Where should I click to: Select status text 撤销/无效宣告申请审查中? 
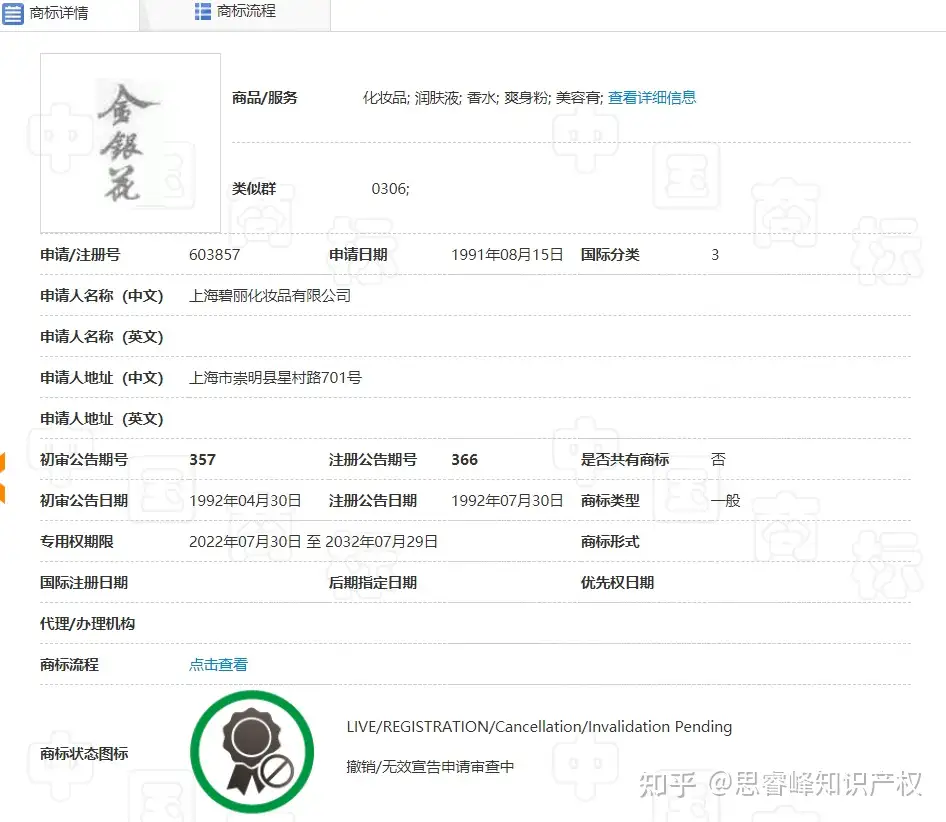pos(430,766)
